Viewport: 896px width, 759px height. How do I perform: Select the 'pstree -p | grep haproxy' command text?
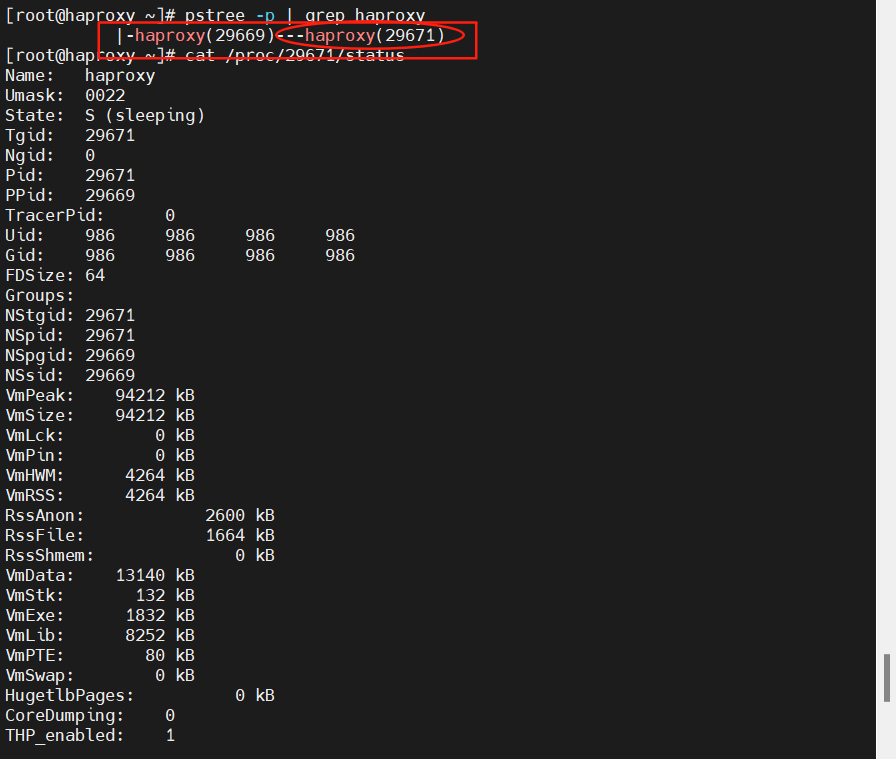[x=305, y=15]
